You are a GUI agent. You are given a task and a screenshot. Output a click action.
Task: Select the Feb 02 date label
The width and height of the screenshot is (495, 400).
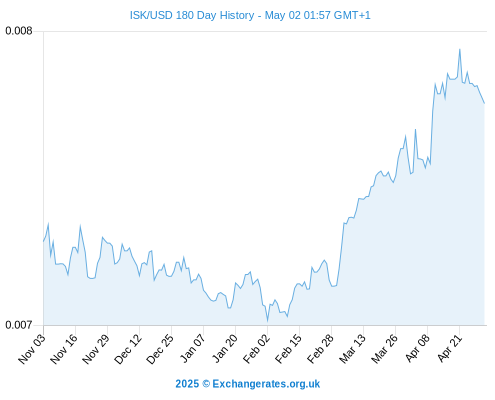click(257, 348)
